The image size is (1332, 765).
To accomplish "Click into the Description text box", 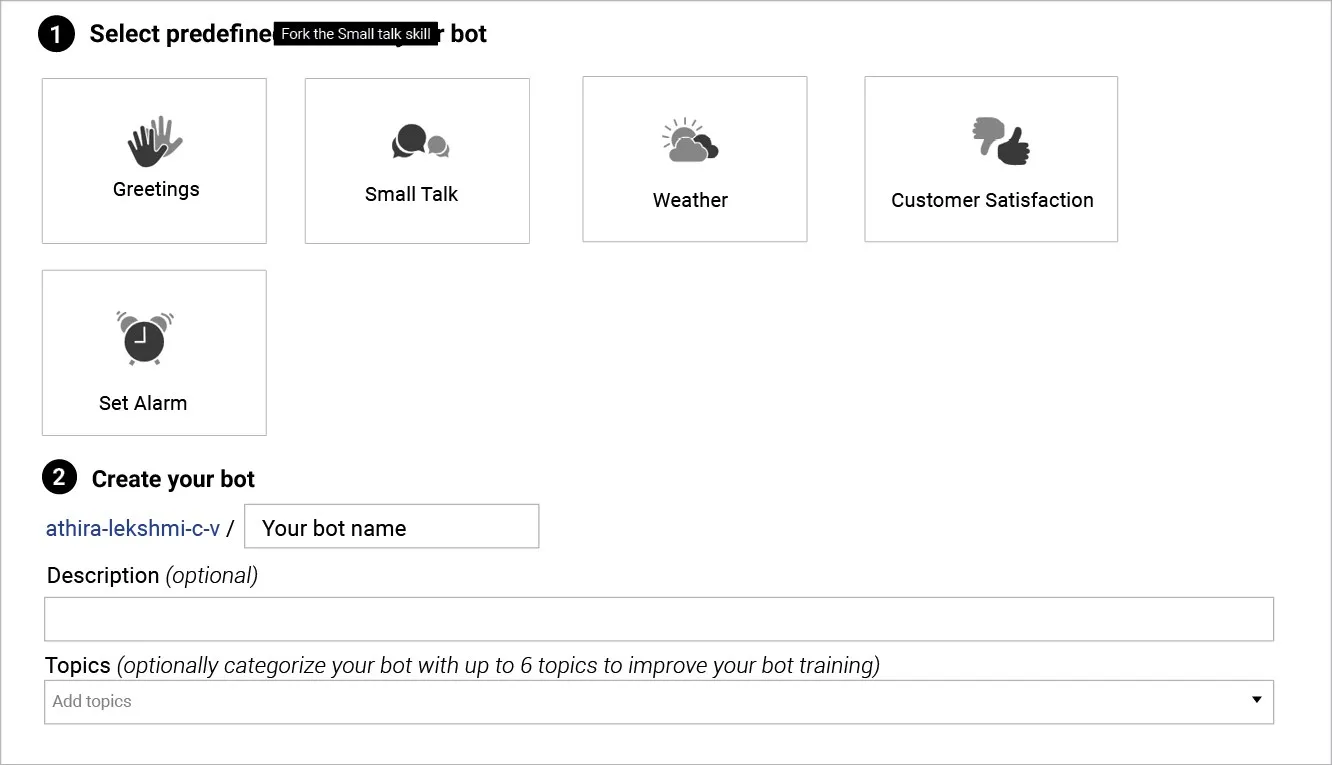I will coord(658,619).
